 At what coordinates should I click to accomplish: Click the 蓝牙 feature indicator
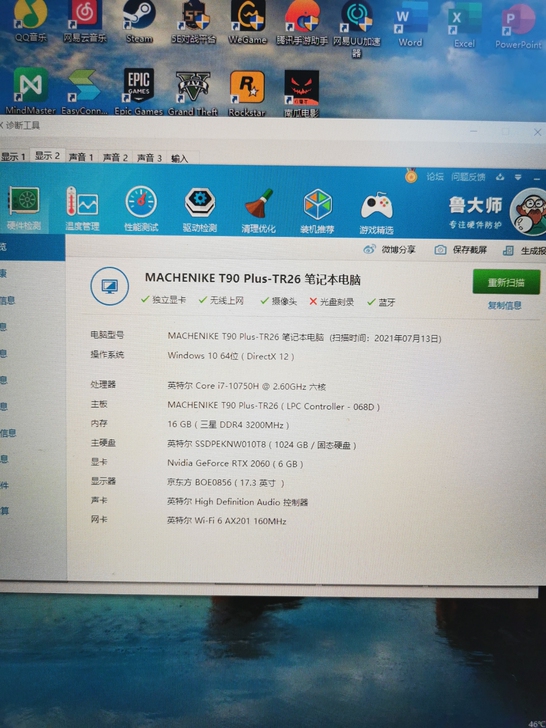(x=381, y=302)
